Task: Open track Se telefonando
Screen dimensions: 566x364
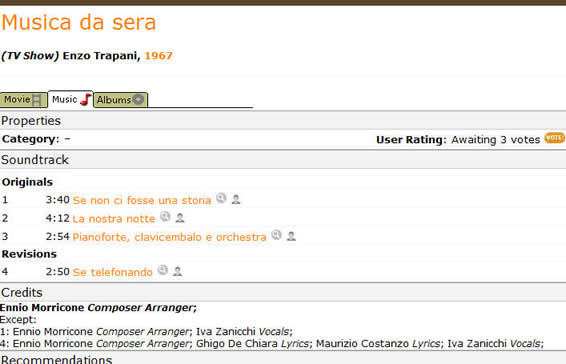Action: tap(113, 272)
